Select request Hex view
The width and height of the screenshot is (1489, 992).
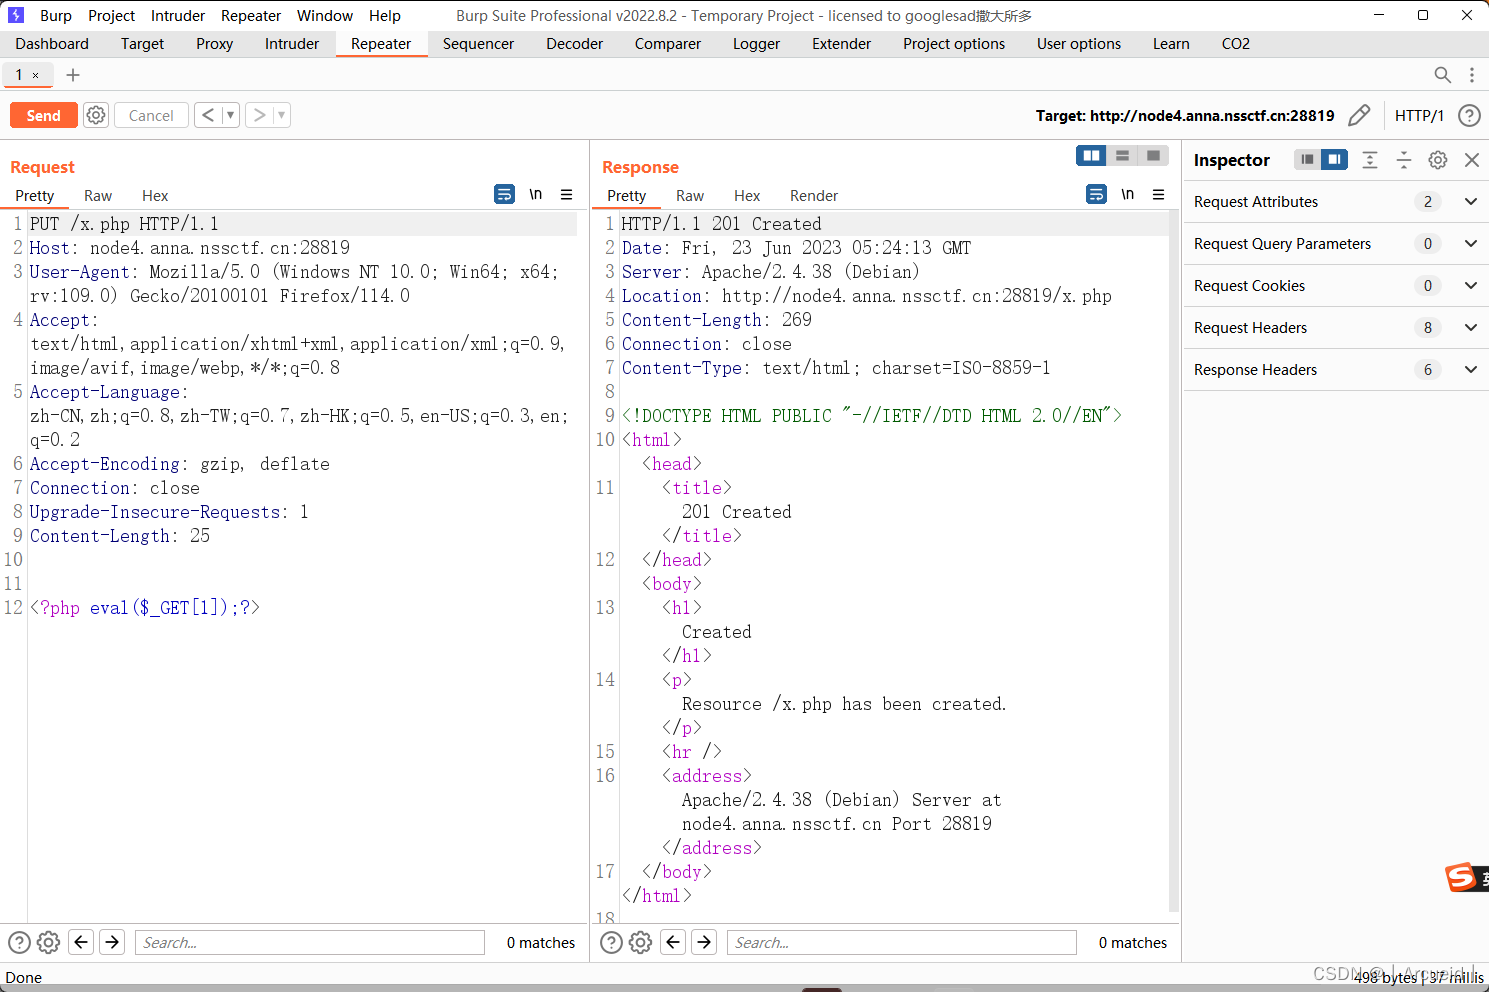[155, 196]
